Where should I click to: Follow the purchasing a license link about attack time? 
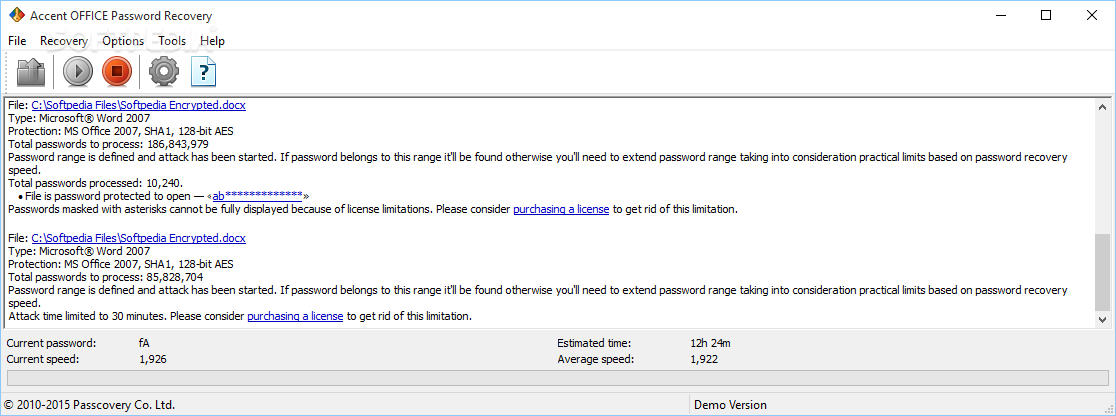(x=295, y=316)
